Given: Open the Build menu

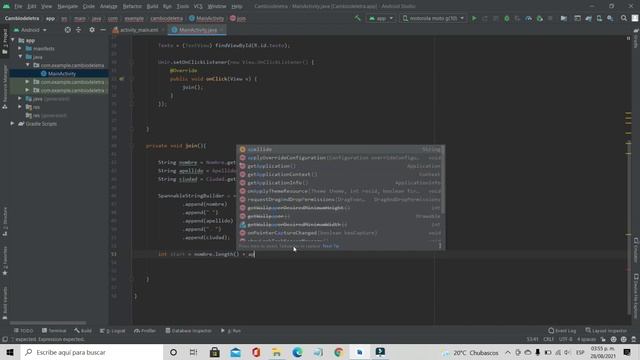Looking at the screenshot, I should (x=152, y=7).
